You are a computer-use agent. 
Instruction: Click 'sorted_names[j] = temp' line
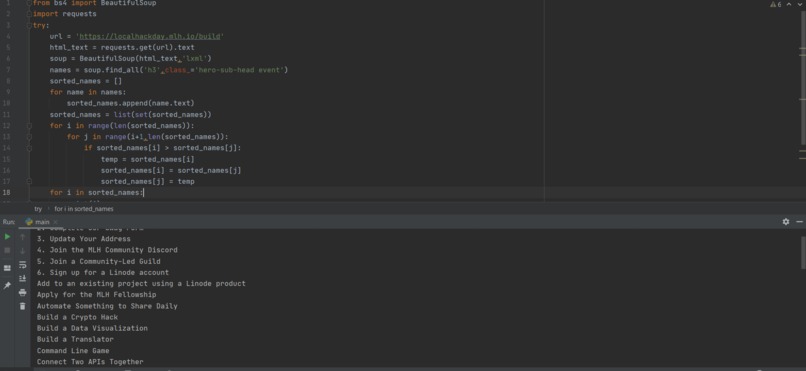click(148, 181)
